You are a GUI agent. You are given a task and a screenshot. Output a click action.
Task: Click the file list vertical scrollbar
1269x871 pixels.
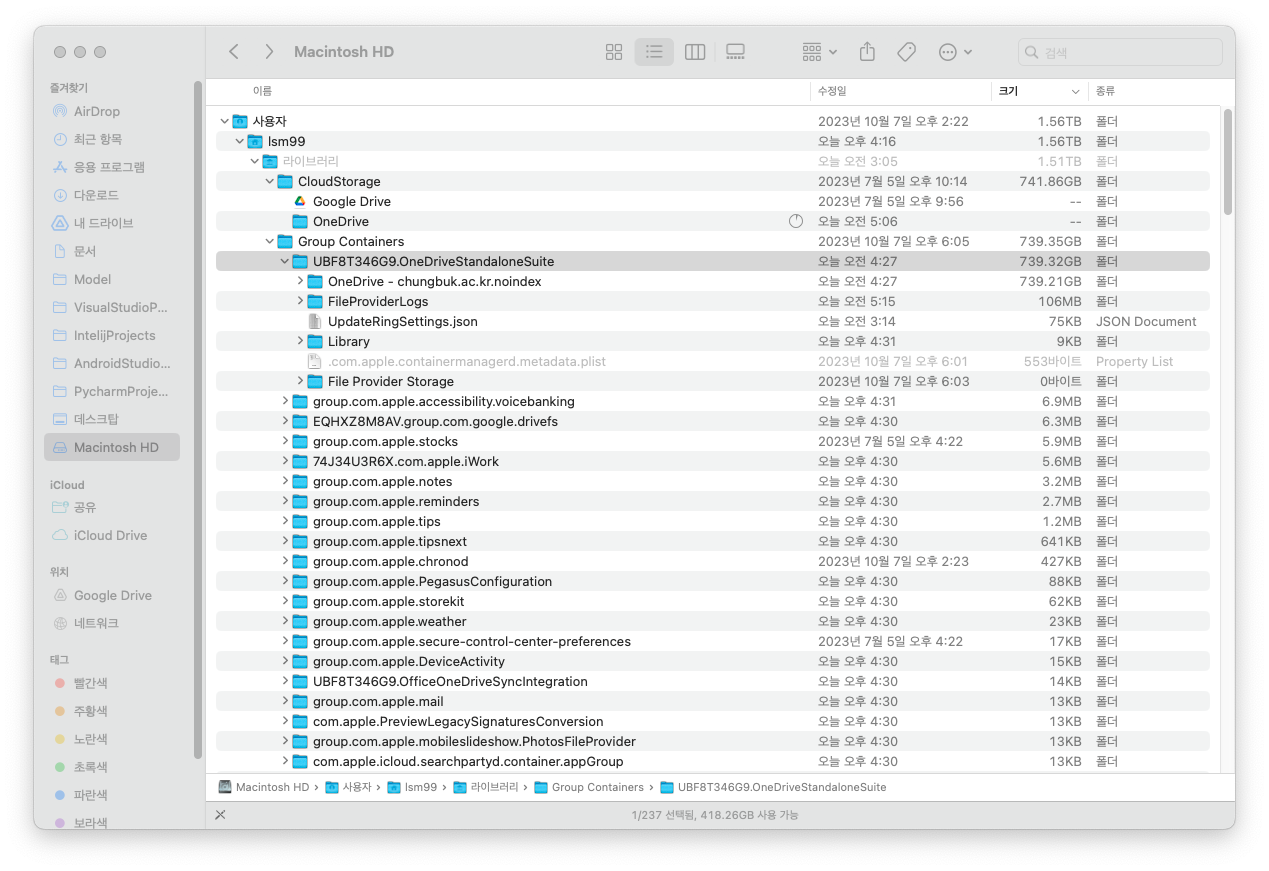coord(1227,160)
